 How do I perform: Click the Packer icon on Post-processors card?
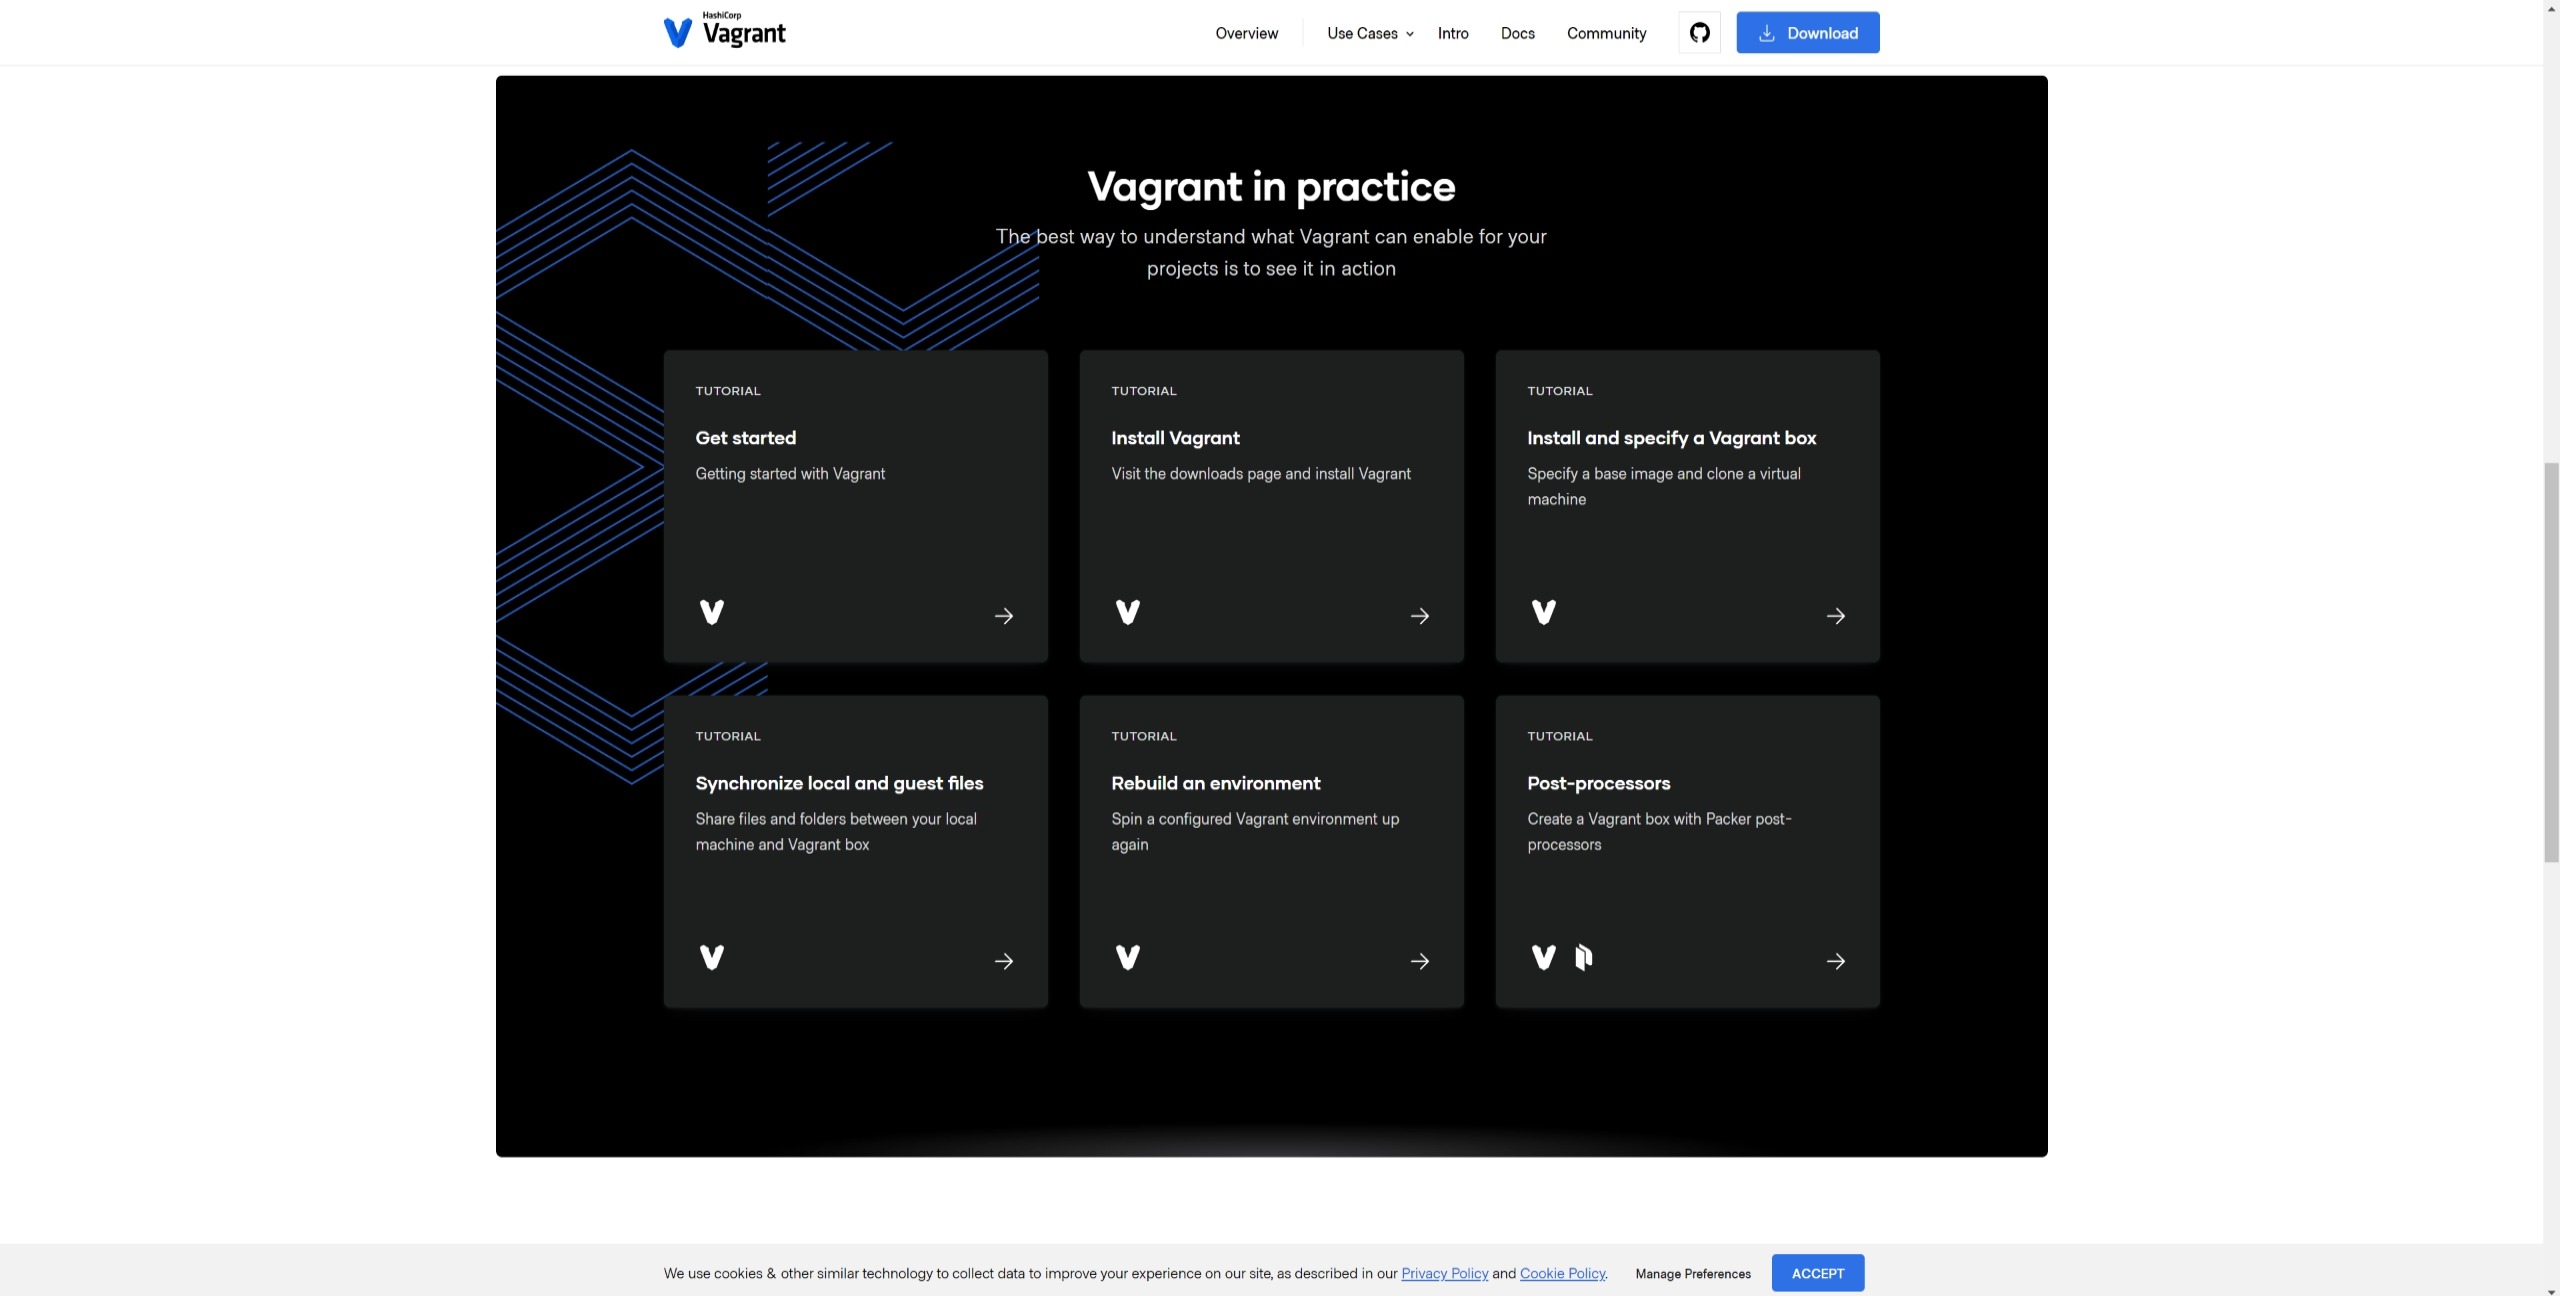point(1584,957)
